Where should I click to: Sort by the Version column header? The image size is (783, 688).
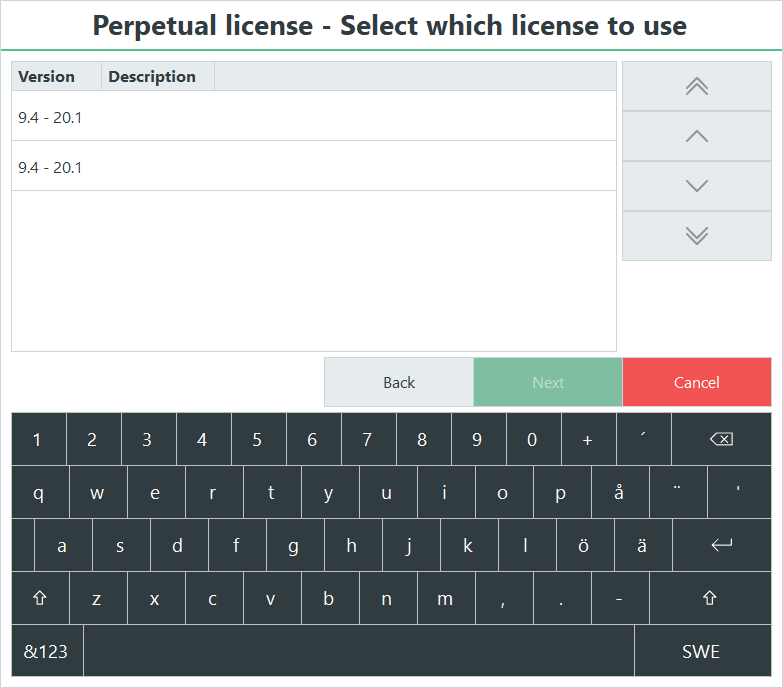click(x=56, y=76)
